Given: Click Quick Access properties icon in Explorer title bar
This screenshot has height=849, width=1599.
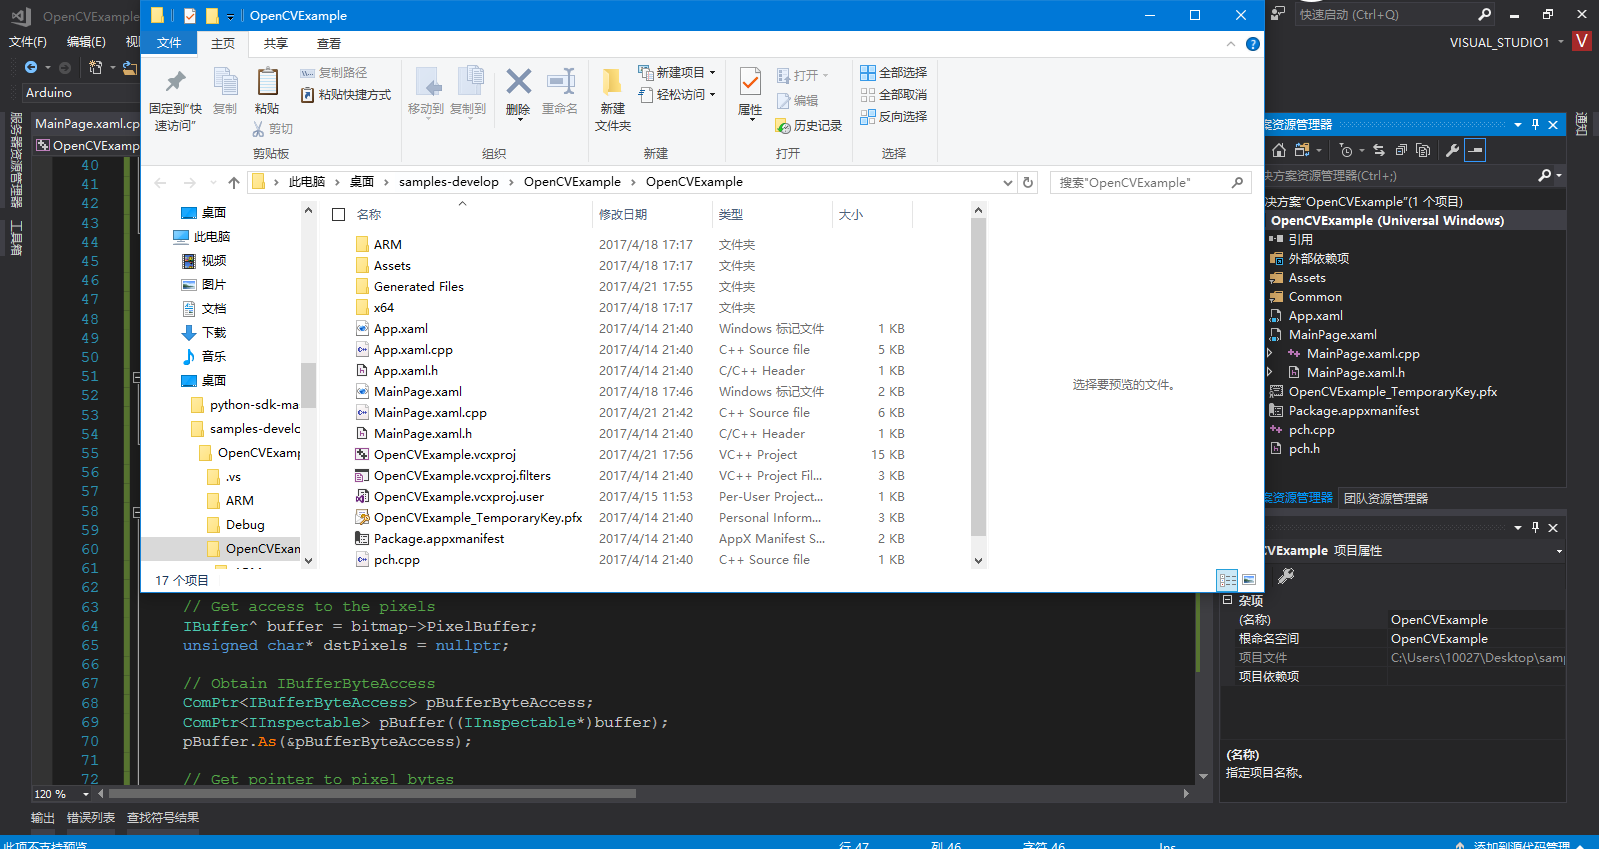Looking at the screenshot, I should (190, 15).
